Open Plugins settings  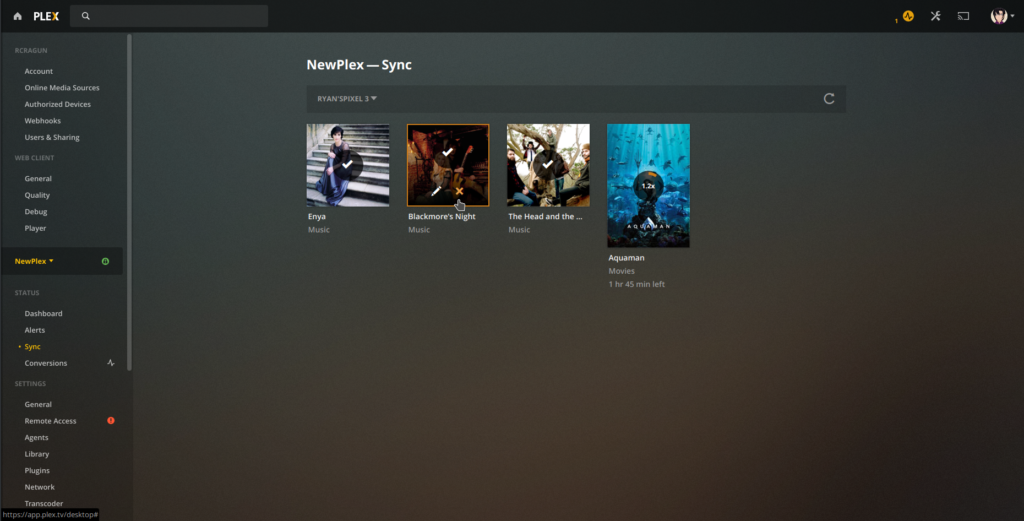click(37, 470)
